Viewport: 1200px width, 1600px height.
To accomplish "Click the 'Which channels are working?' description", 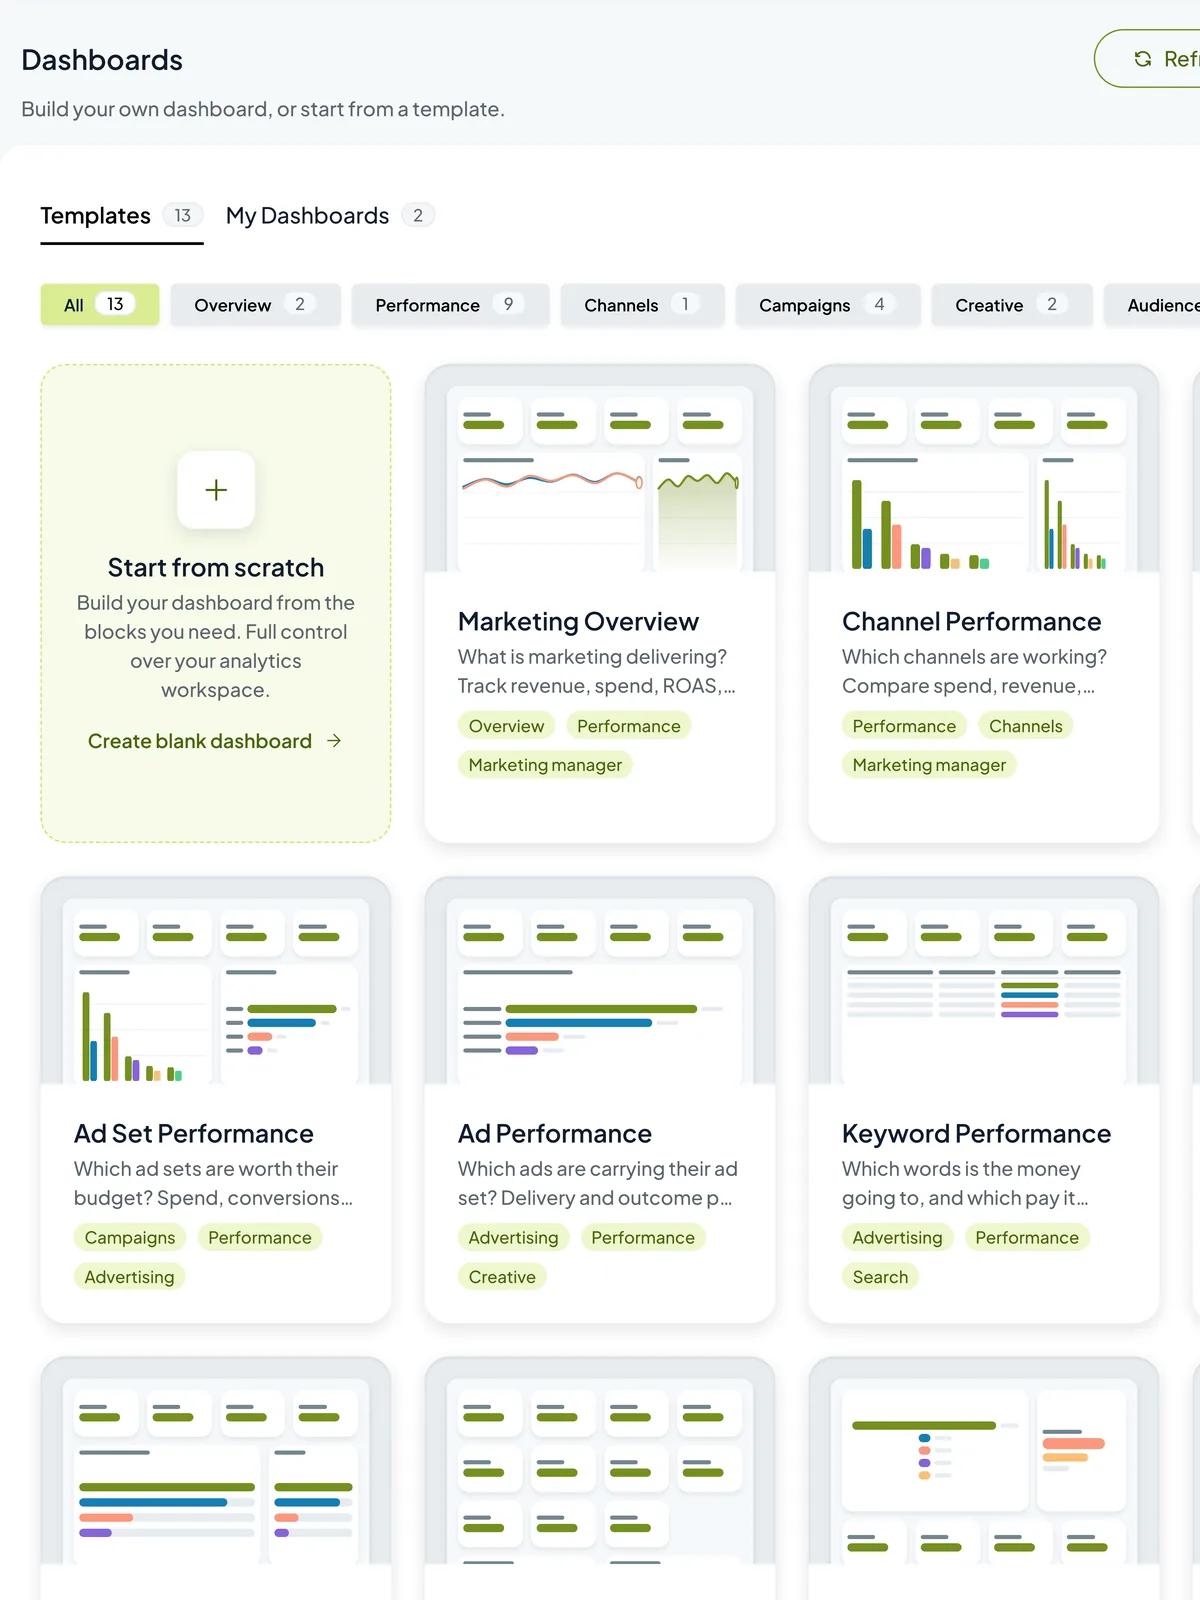I will (975, 671).
